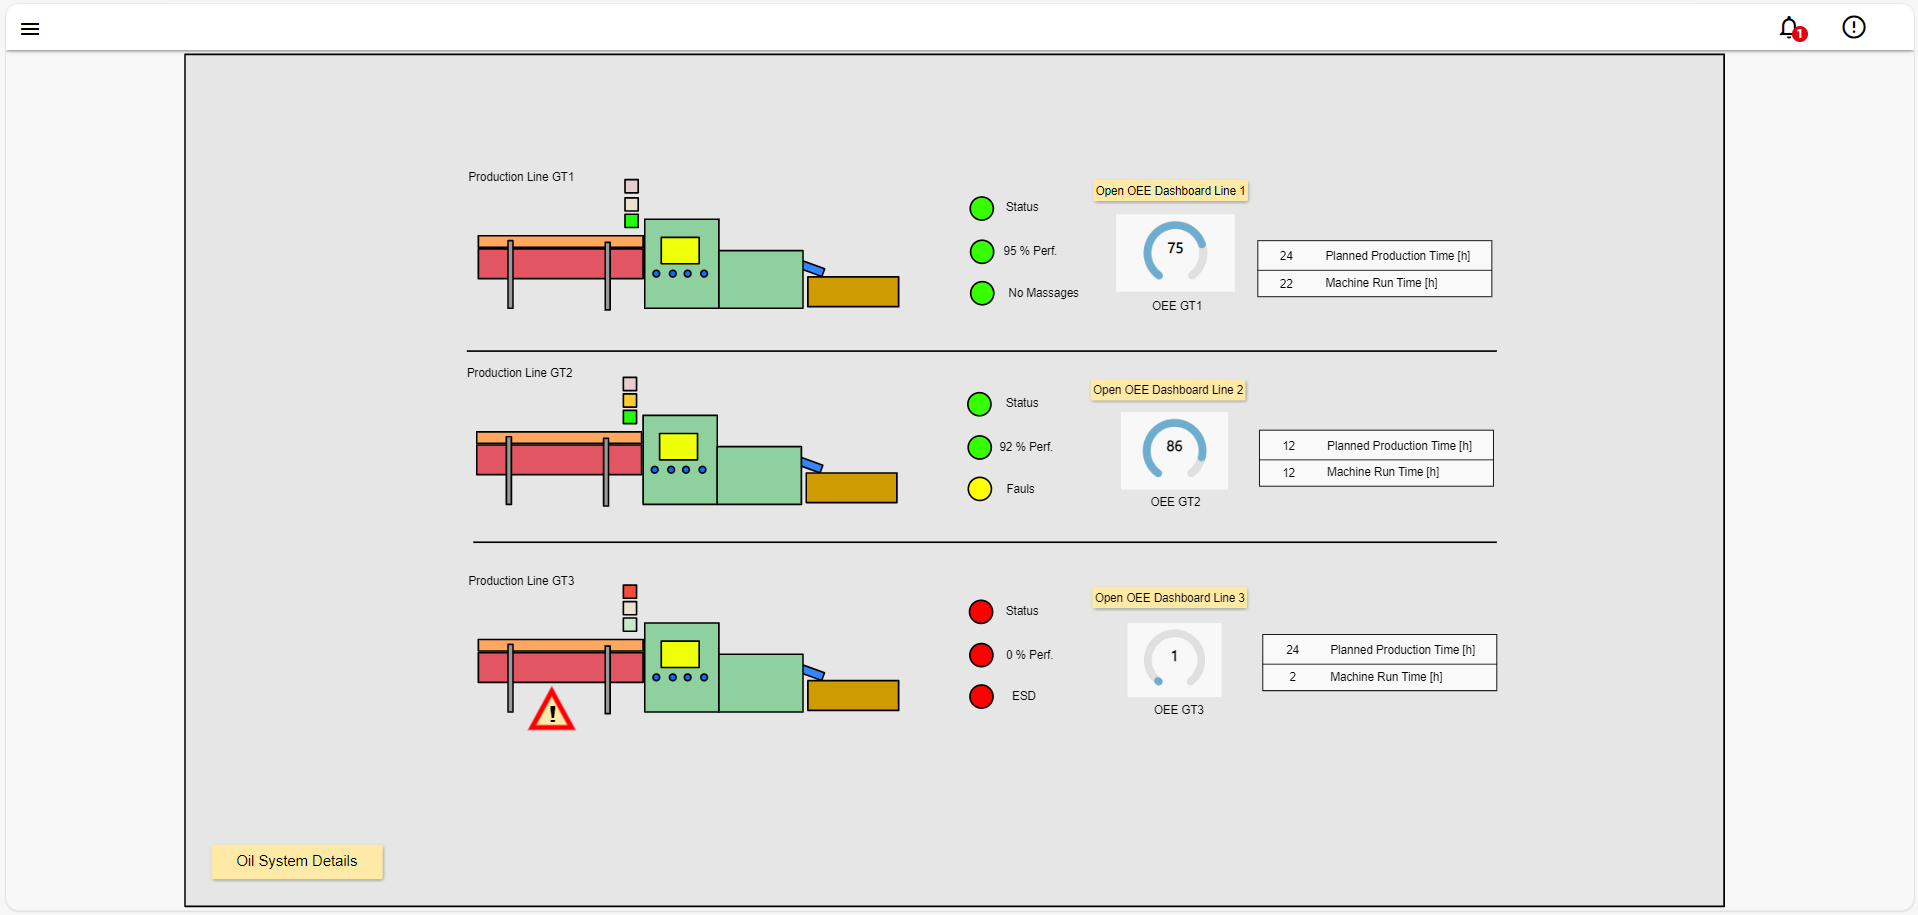Select the yellow machine display on line GT1
Image resolution: width=1918 pixels, height=915 pixels.
pyautogui.click(x=680, y=250)
